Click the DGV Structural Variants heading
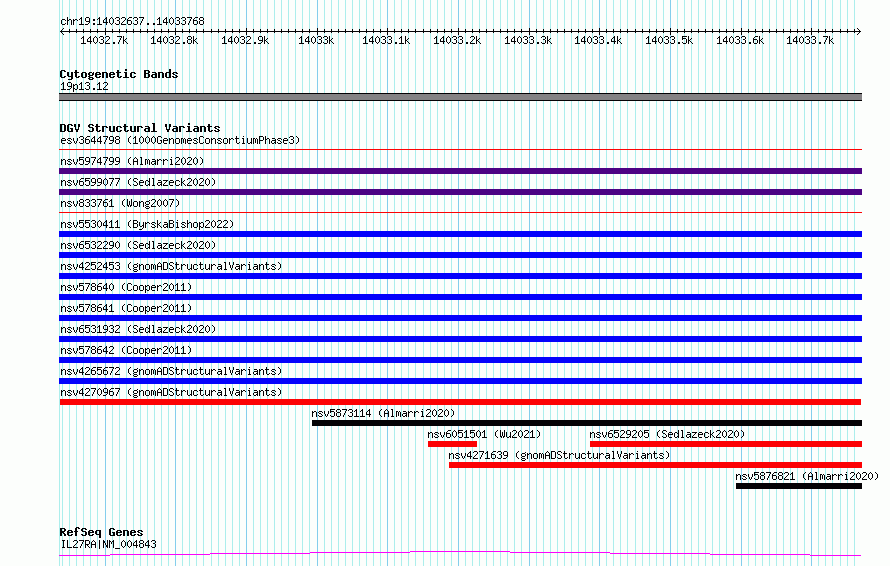Image resolution: width=890 pixels, height=566 pixels. click(x=140, y=128)
